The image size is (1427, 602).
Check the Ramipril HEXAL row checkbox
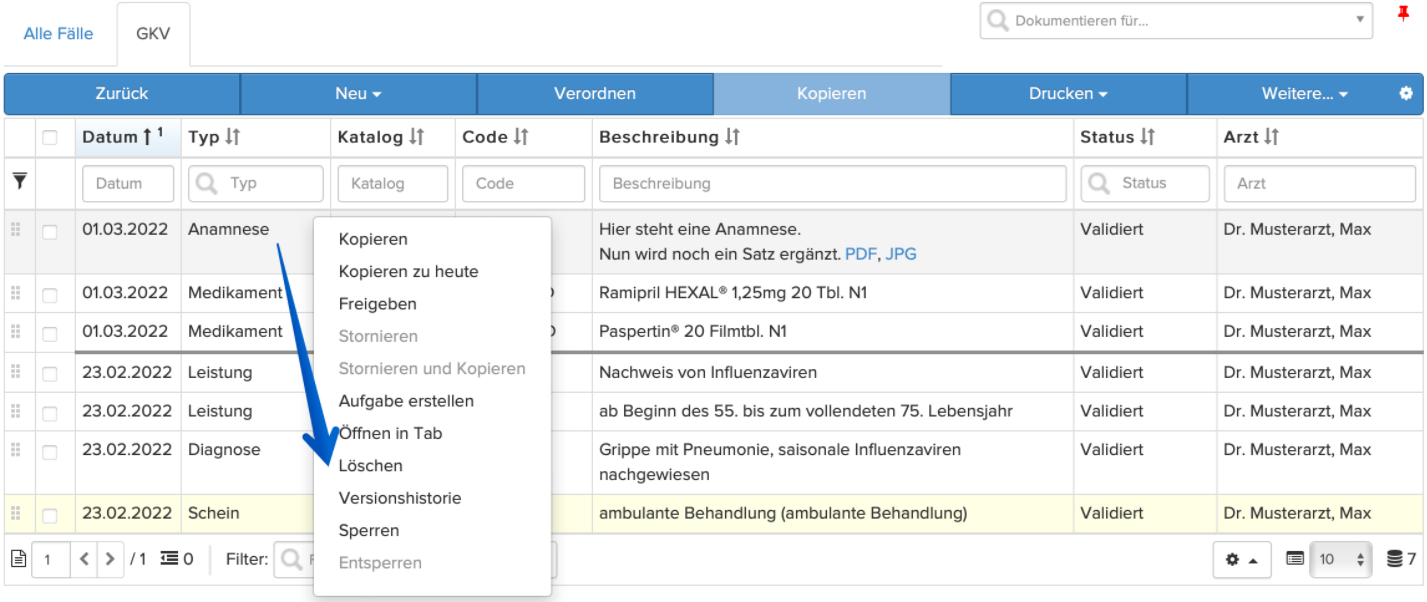(x=50, y=294)
